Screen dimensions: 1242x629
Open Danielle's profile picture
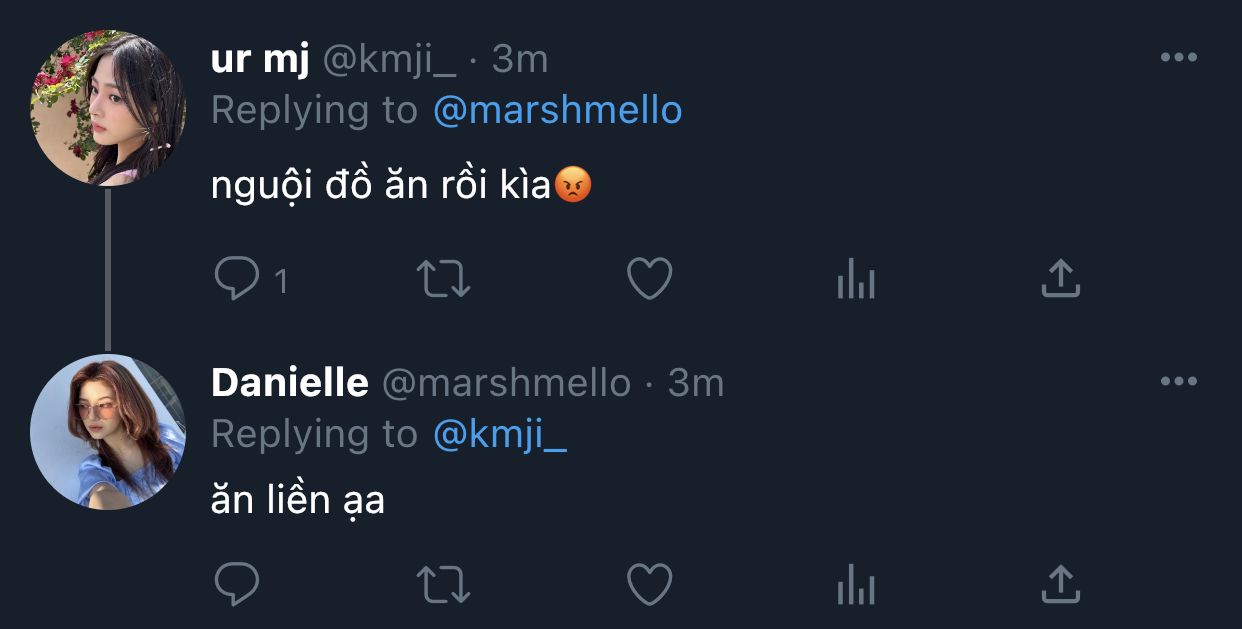point(108,431)
